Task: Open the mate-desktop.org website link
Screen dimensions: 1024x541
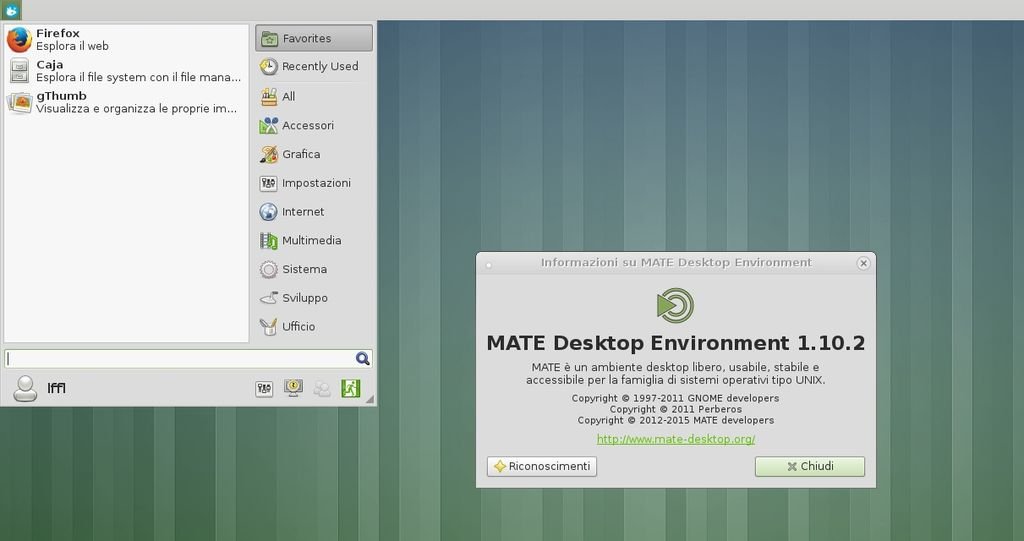Action: [675, 439]
